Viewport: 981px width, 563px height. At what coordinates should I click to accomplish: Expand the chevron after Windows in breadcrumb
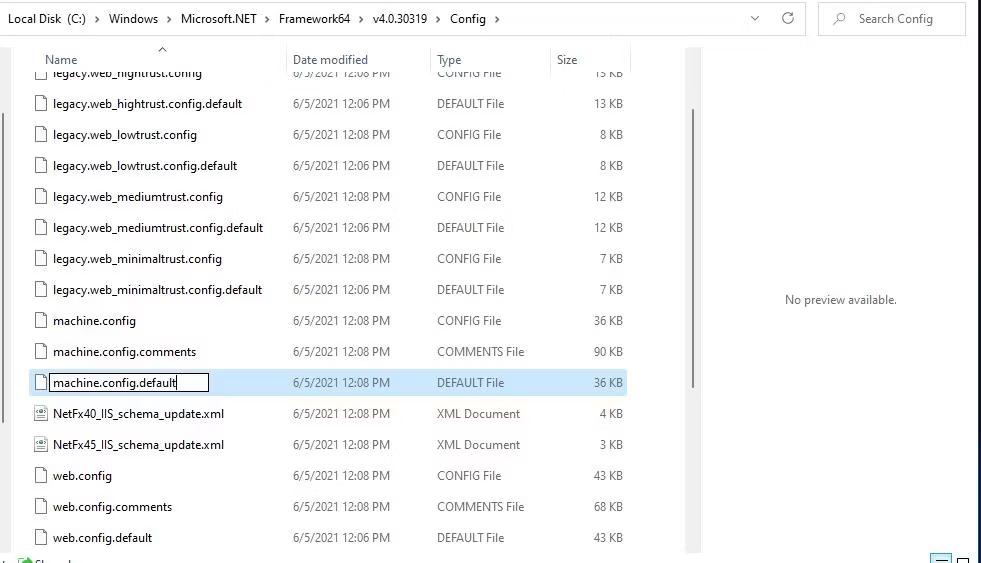coord(169,19)
